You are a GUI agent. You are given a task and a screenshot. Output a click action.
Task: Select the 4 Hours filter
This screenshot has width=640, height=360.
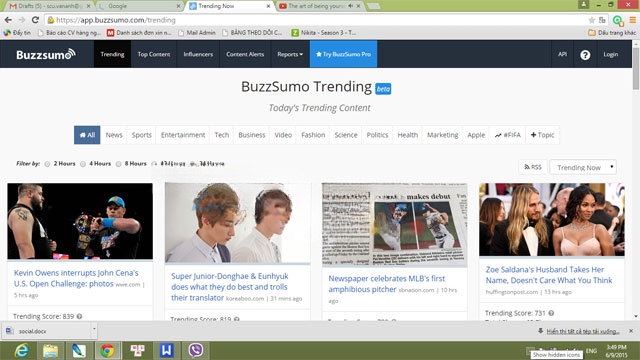point(83,164)
